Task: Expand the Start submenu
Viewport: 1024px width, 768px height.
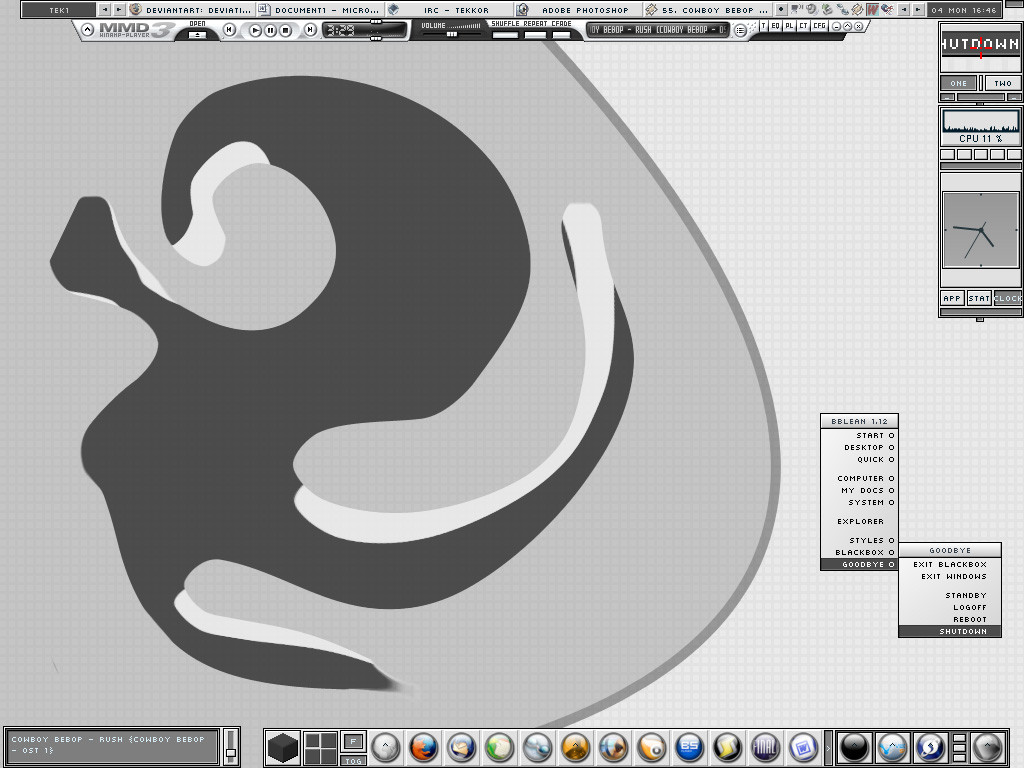Action: point(859,436)
